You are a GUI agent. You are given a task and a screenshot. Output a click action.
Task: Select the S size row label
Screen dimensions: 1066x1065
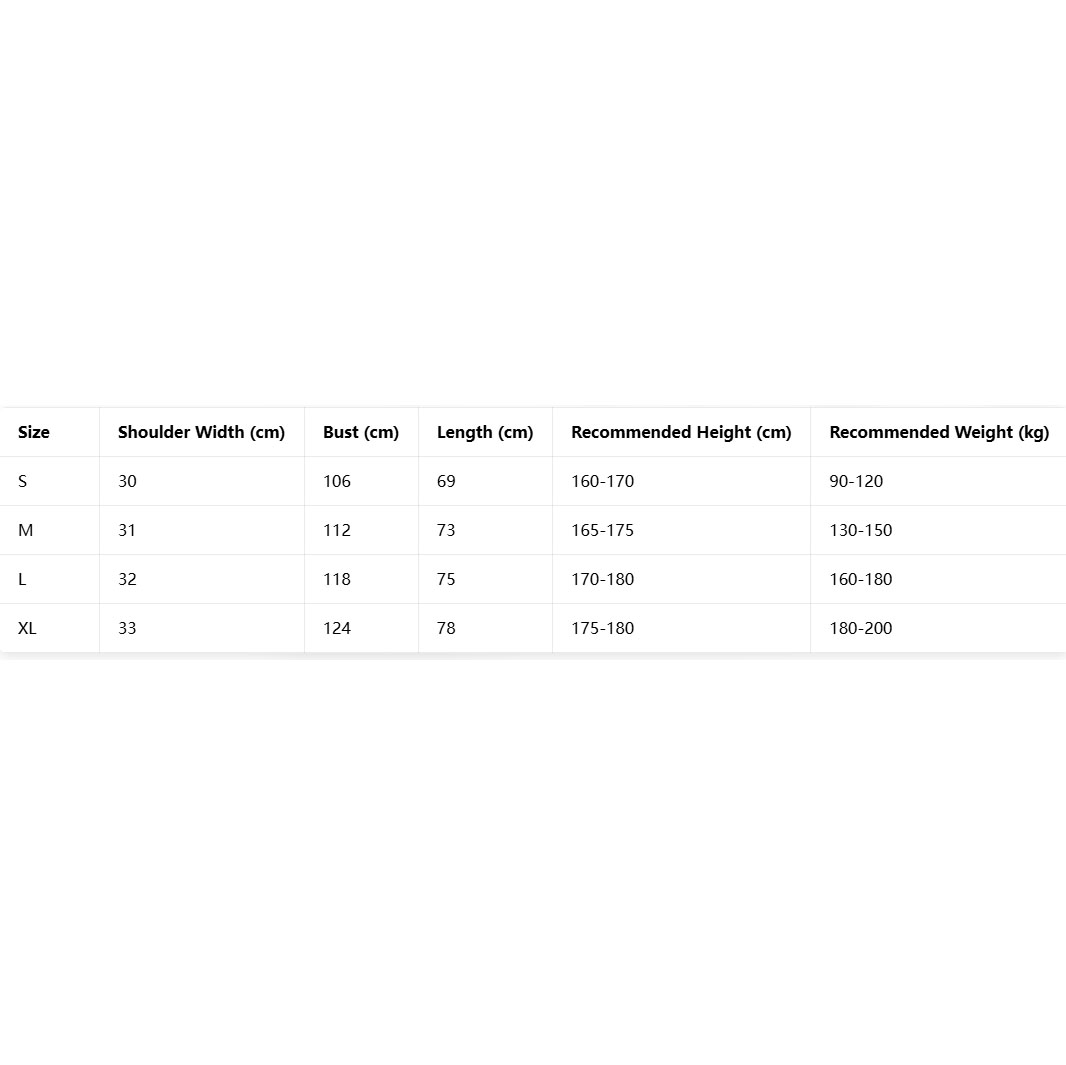click(23, 481)
